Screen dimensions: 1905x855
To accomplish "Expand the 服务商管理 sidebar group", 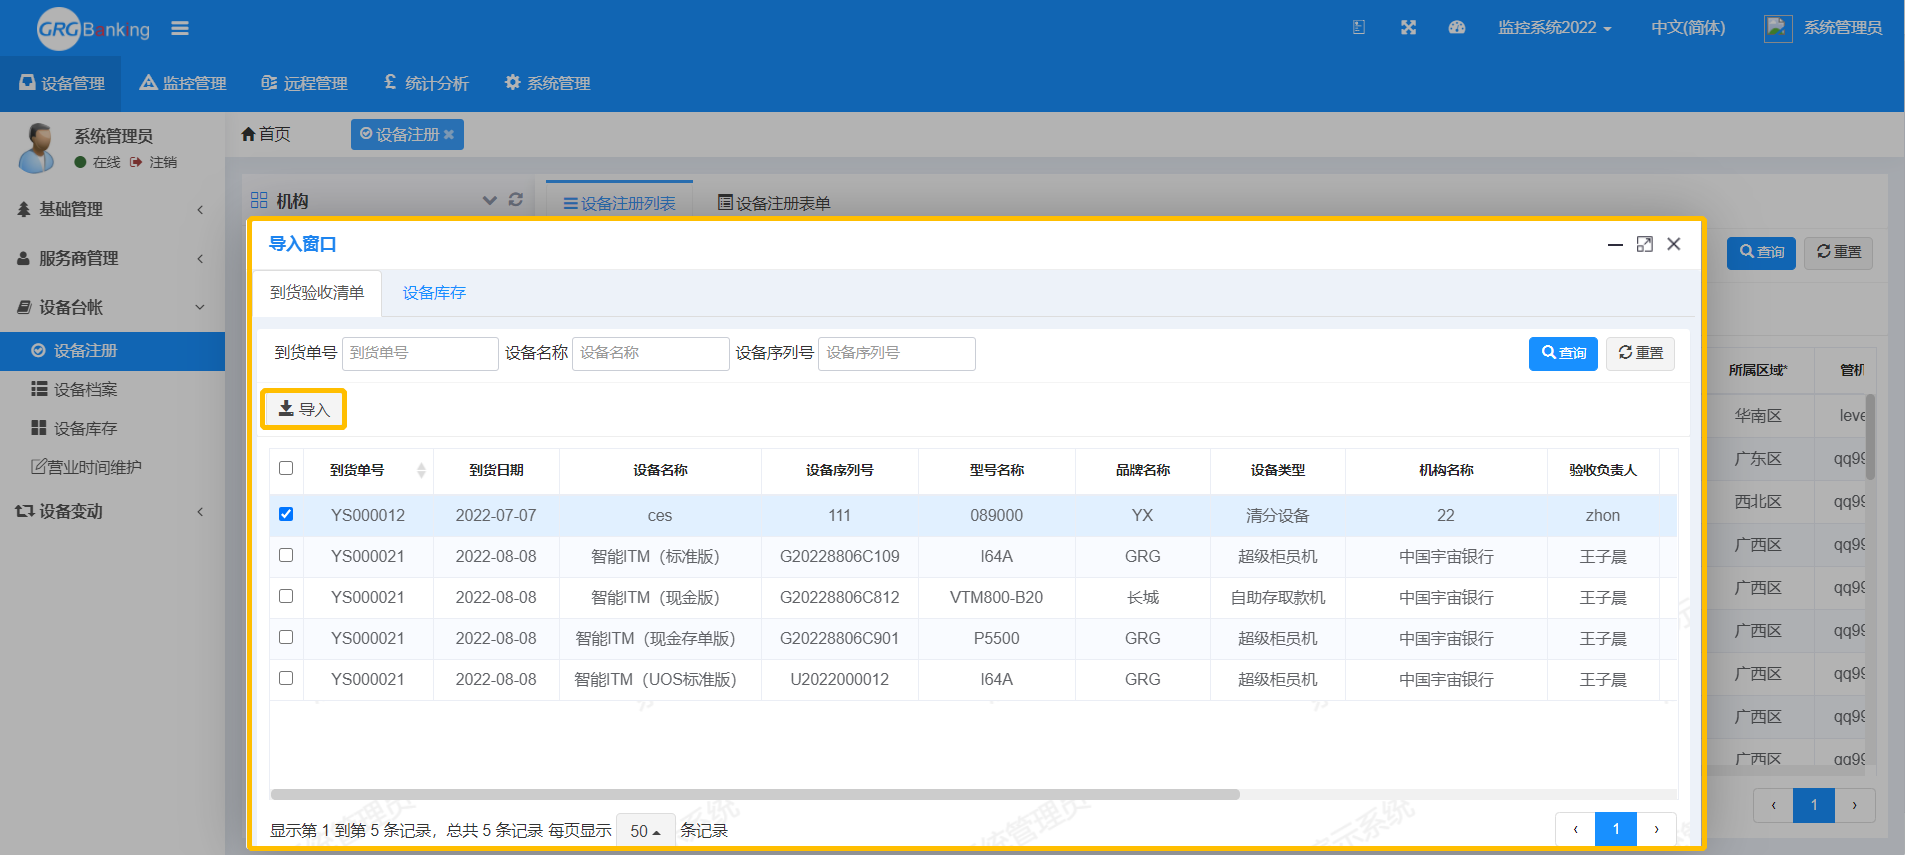I will tap(112, 258).
